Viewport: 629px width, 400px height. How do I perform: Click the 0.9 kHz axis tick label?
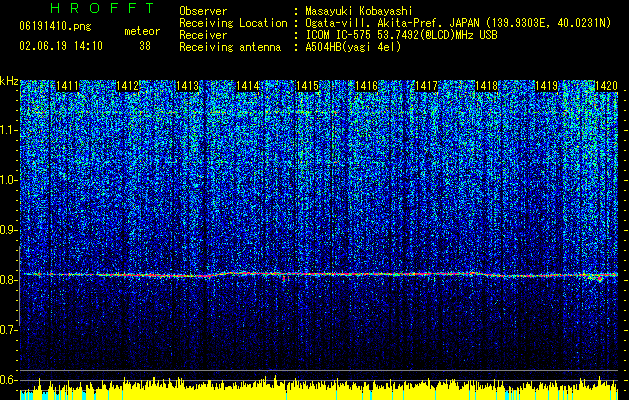(x=9, y=230)
